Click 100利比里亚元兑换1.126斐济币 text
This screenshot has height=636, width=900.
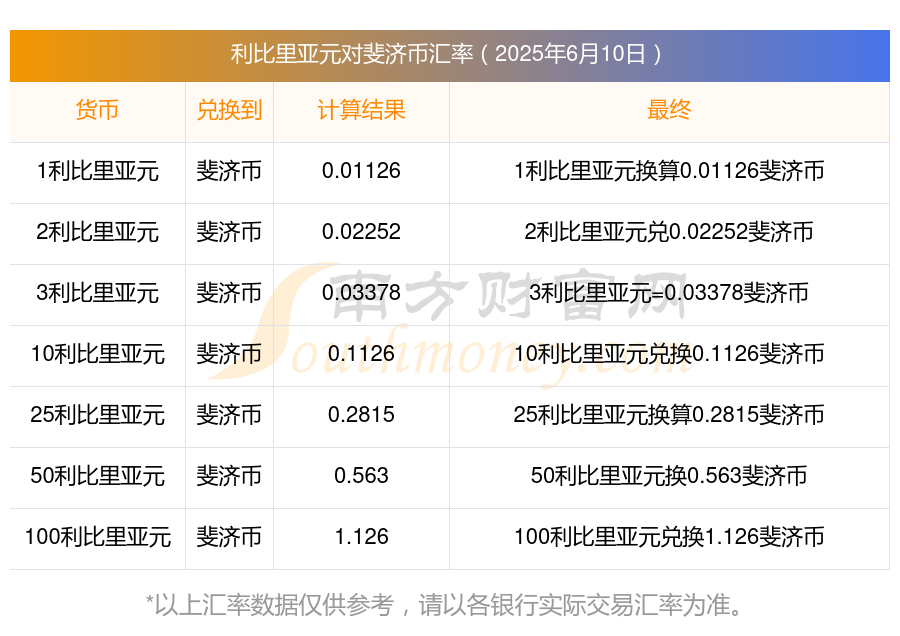tap(669, 537)
